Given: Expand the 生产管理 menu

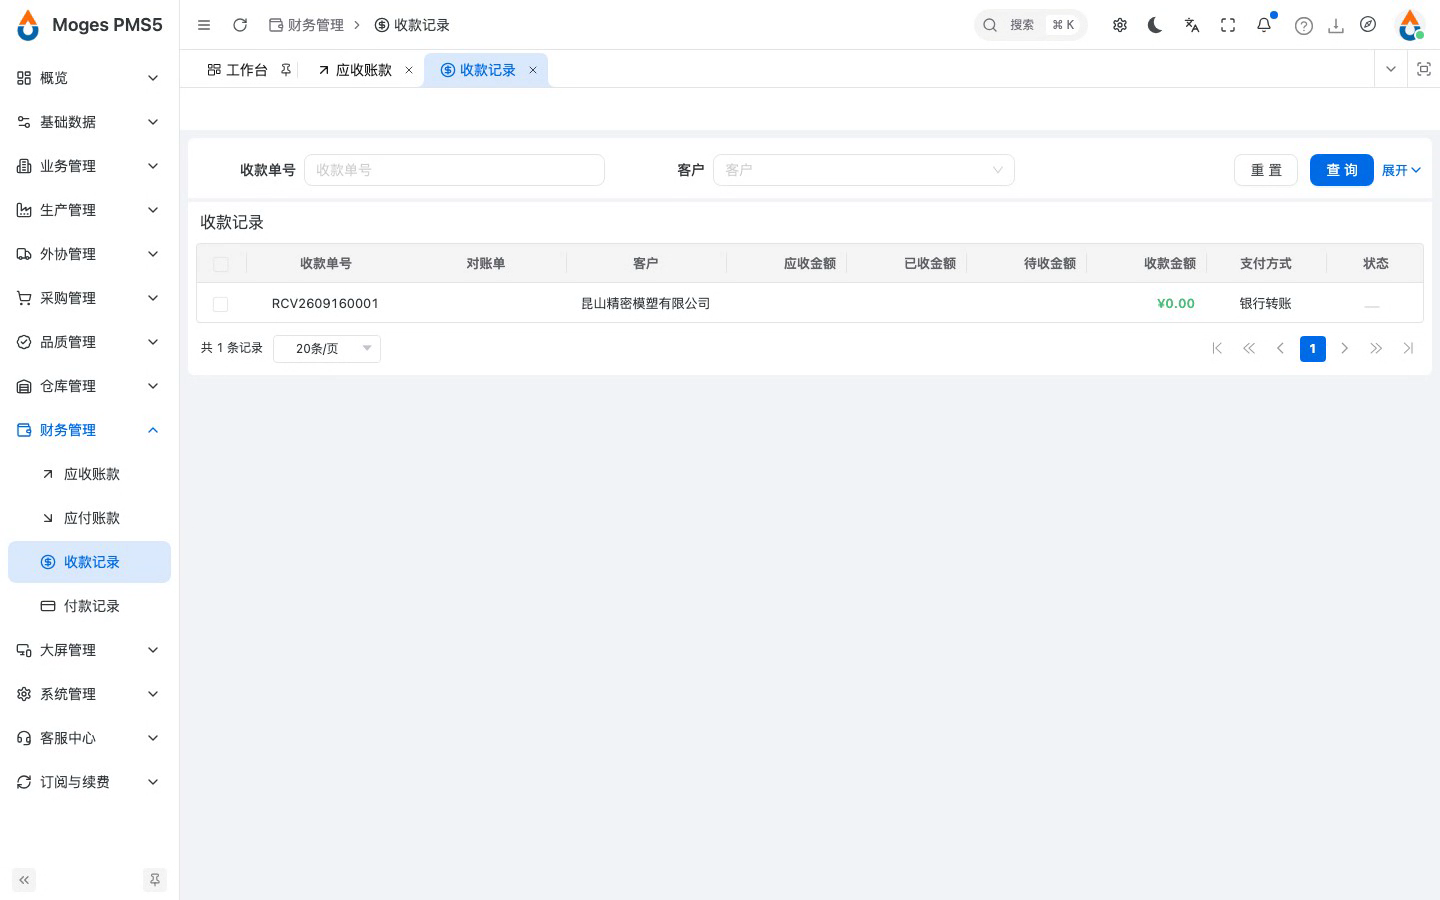Looking at the screenshot, I should [89, 210].
